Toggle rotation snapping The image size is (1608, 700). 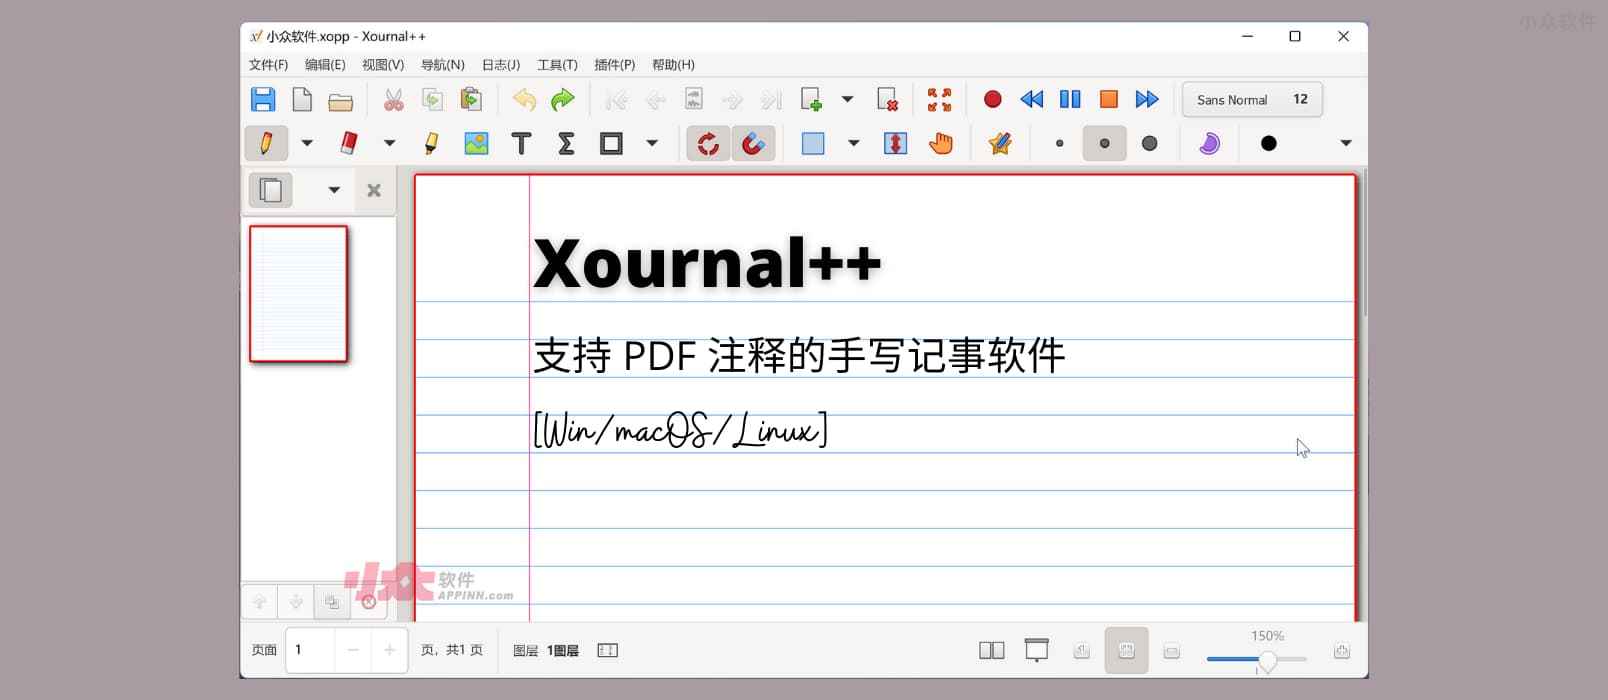coord(708,143)
